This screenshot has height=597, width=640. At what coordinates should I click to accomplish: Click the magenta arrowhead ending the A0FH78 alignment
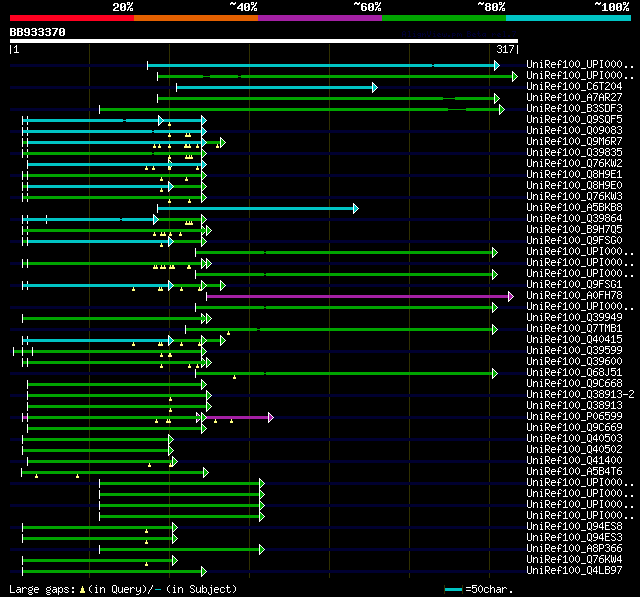511,297
